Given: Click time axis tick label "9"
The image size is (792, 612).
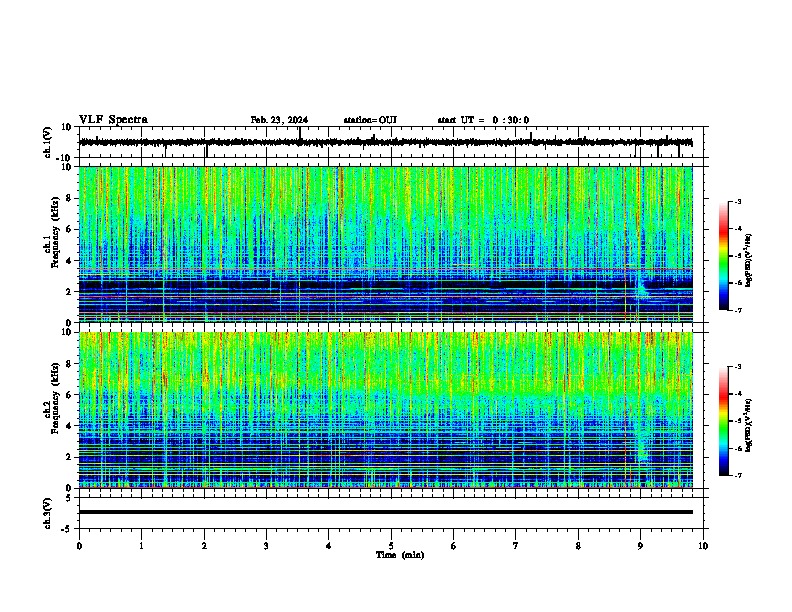Looking at the screenshot, I should [640, 546].
